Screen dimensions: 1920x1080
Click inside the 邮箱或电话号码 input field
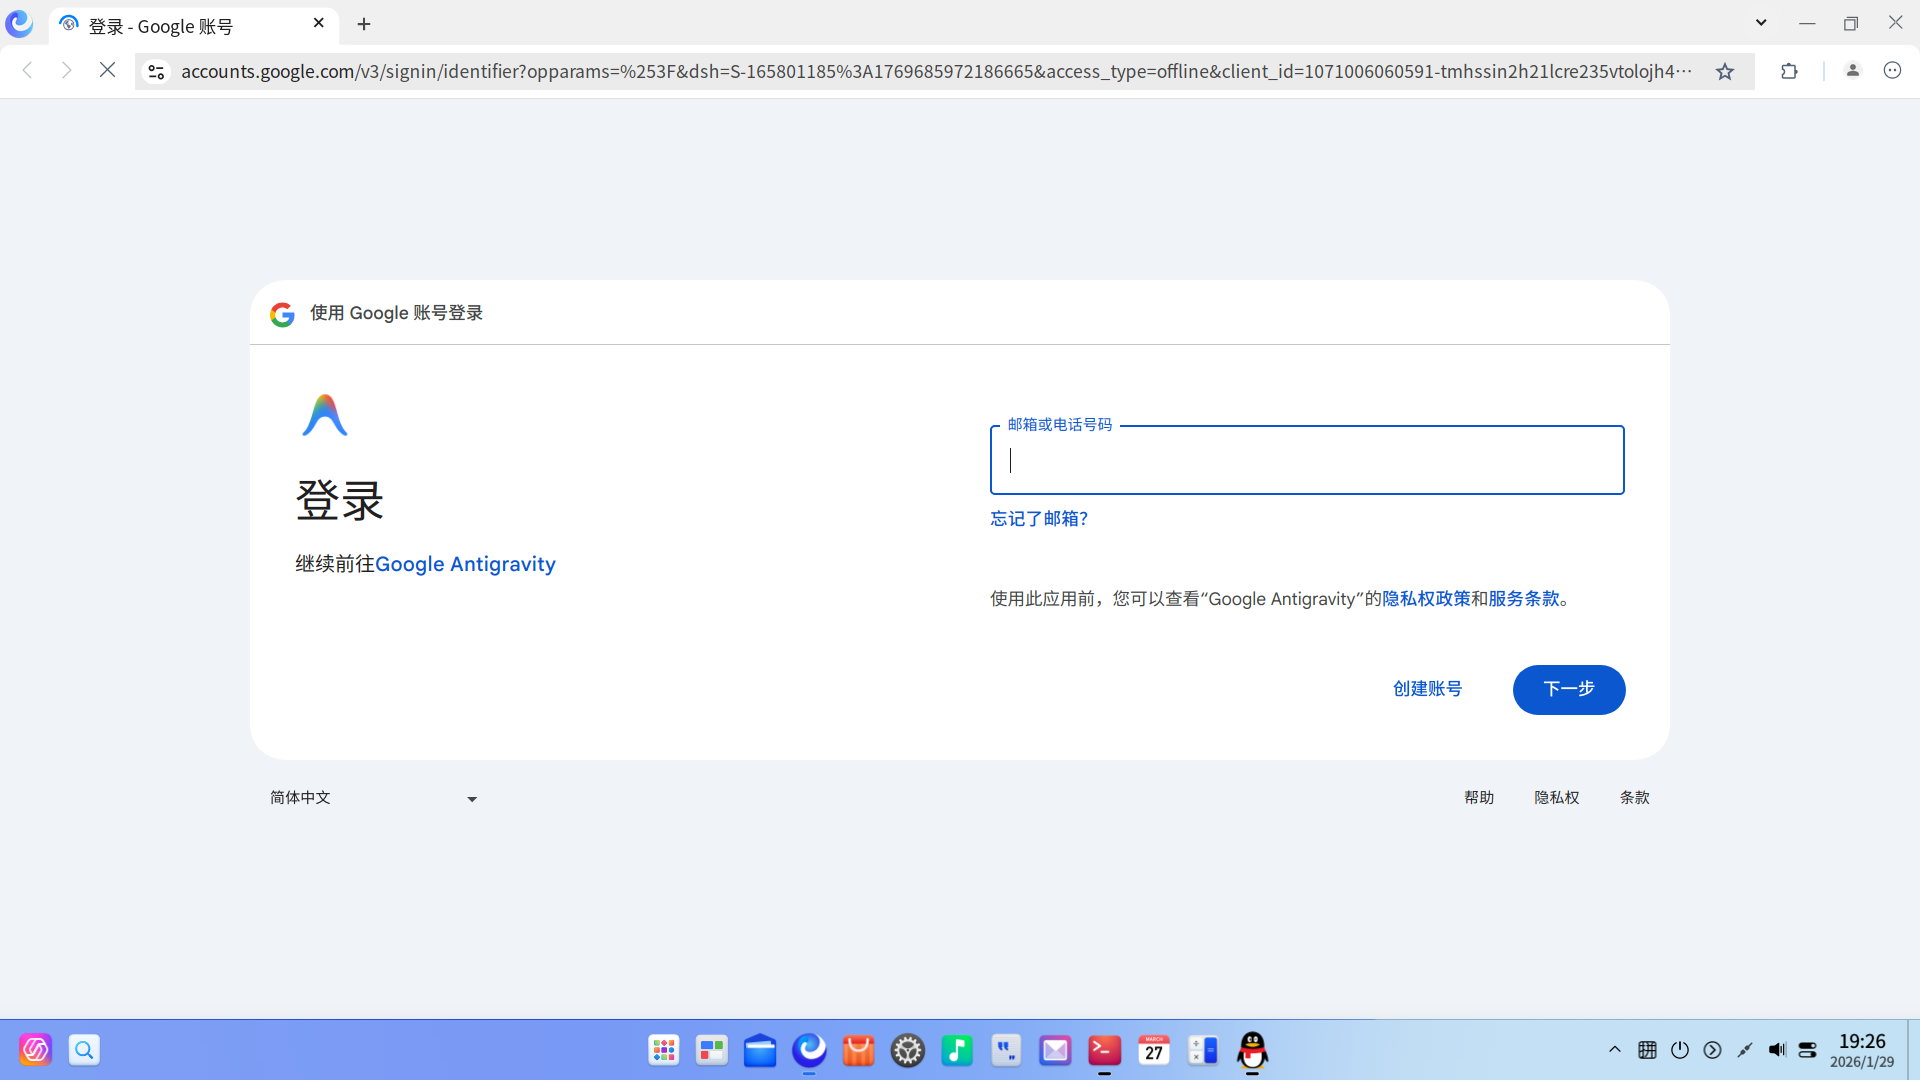coord(1306,460)
